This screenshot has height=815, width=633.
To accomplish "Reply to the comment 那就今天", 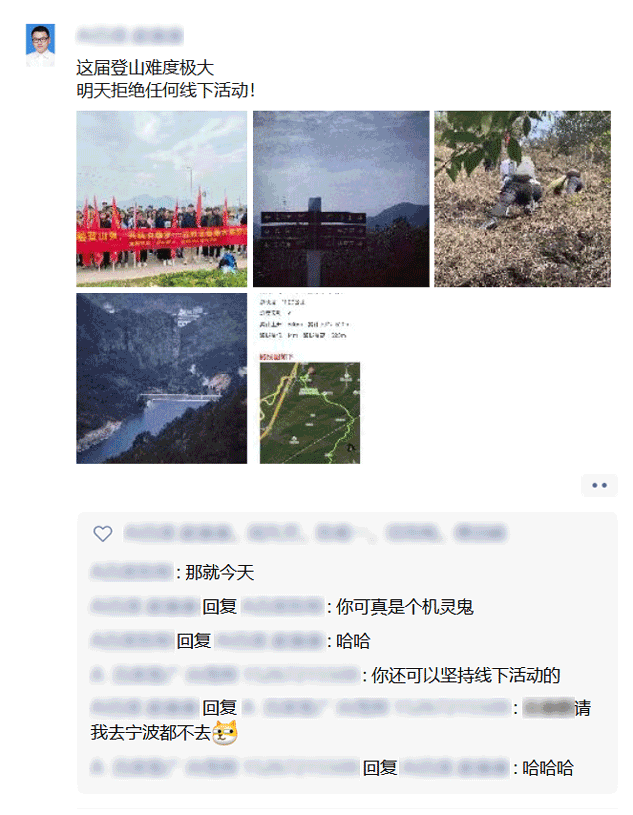I will coord(219,573).
